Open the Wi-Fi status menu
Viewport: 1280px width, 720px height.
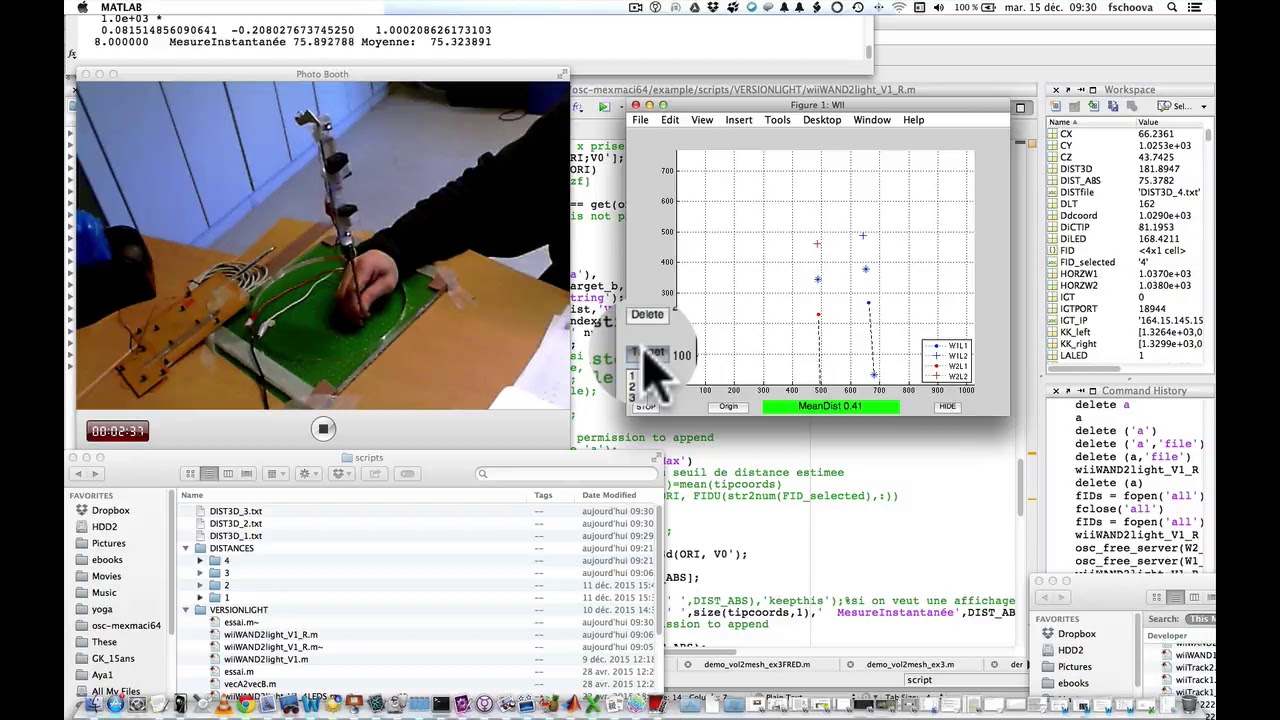(899, 7)
